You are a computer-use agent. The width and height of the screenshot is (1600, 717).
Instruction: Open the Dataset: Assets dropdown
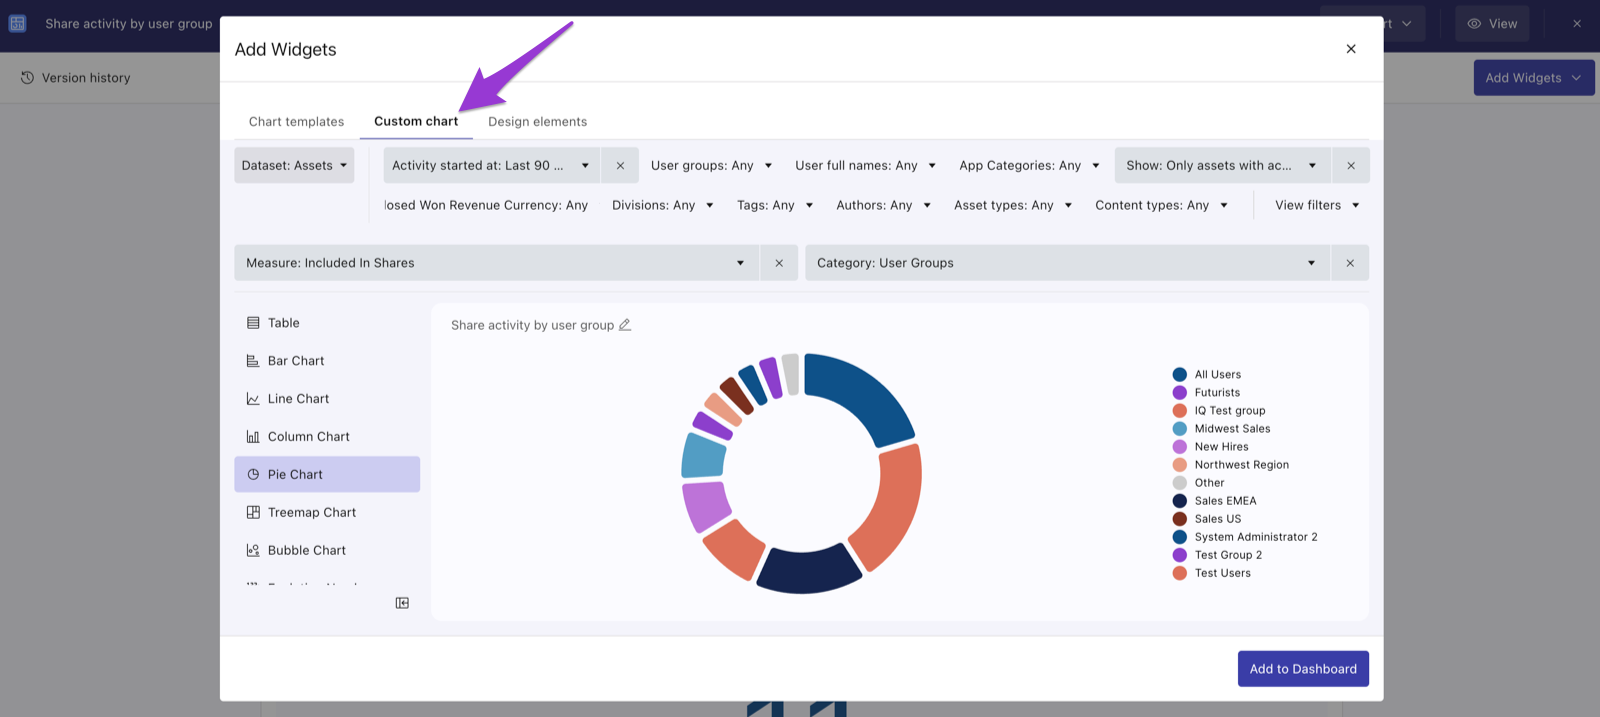[x=294, y=166]
